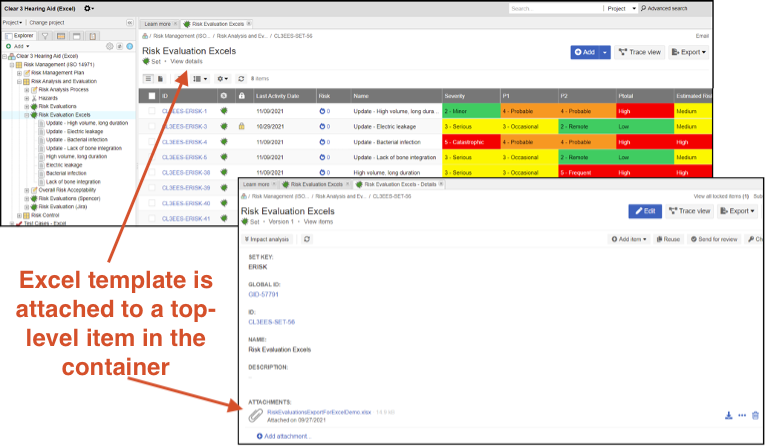The width and height of the screenshot is (765, 448).
Task: Open more options for the attachment
Action: (742, 415)
